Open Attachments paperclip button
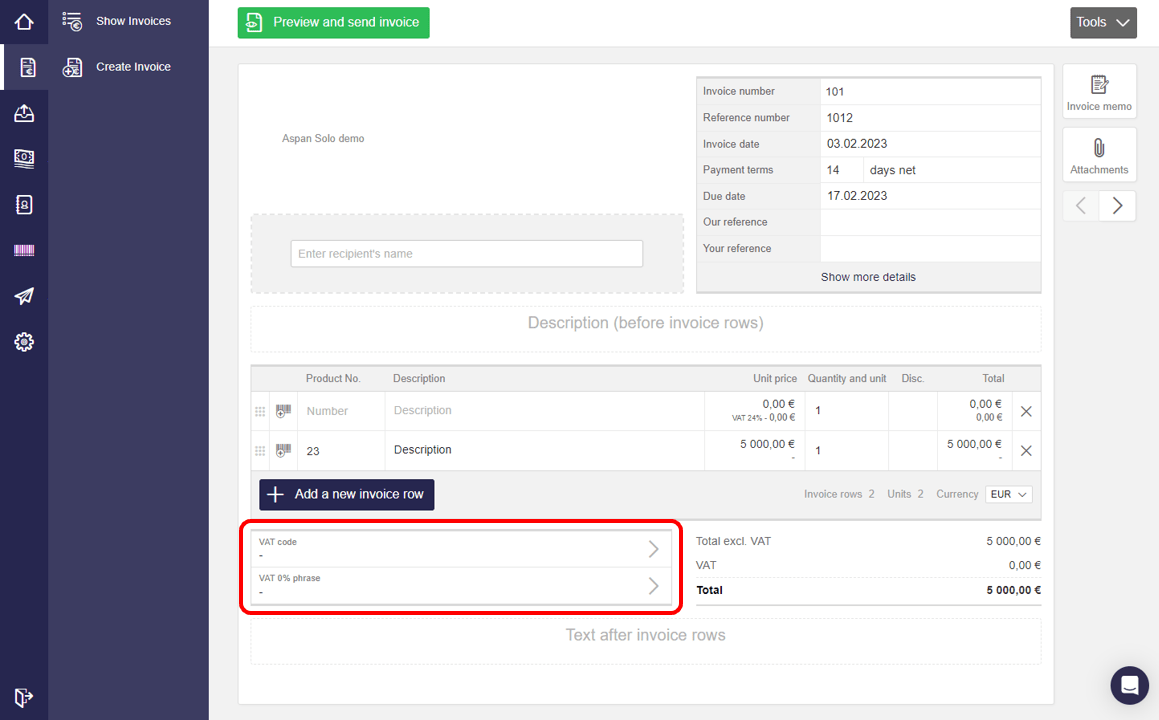The width and height of the screenshot is (1159, 720). 1099,154
